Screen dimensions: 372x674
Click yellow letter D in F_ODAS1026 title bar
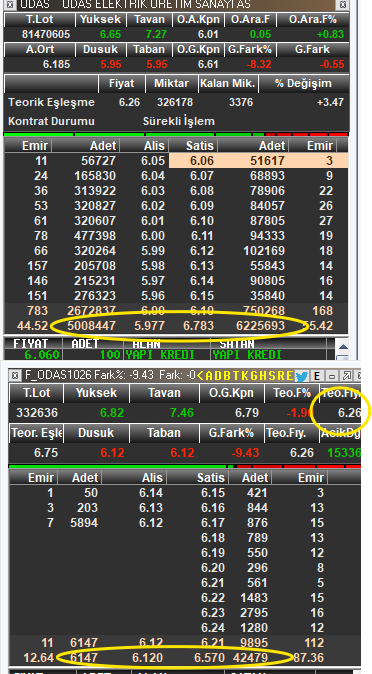[x=218, y=376]
